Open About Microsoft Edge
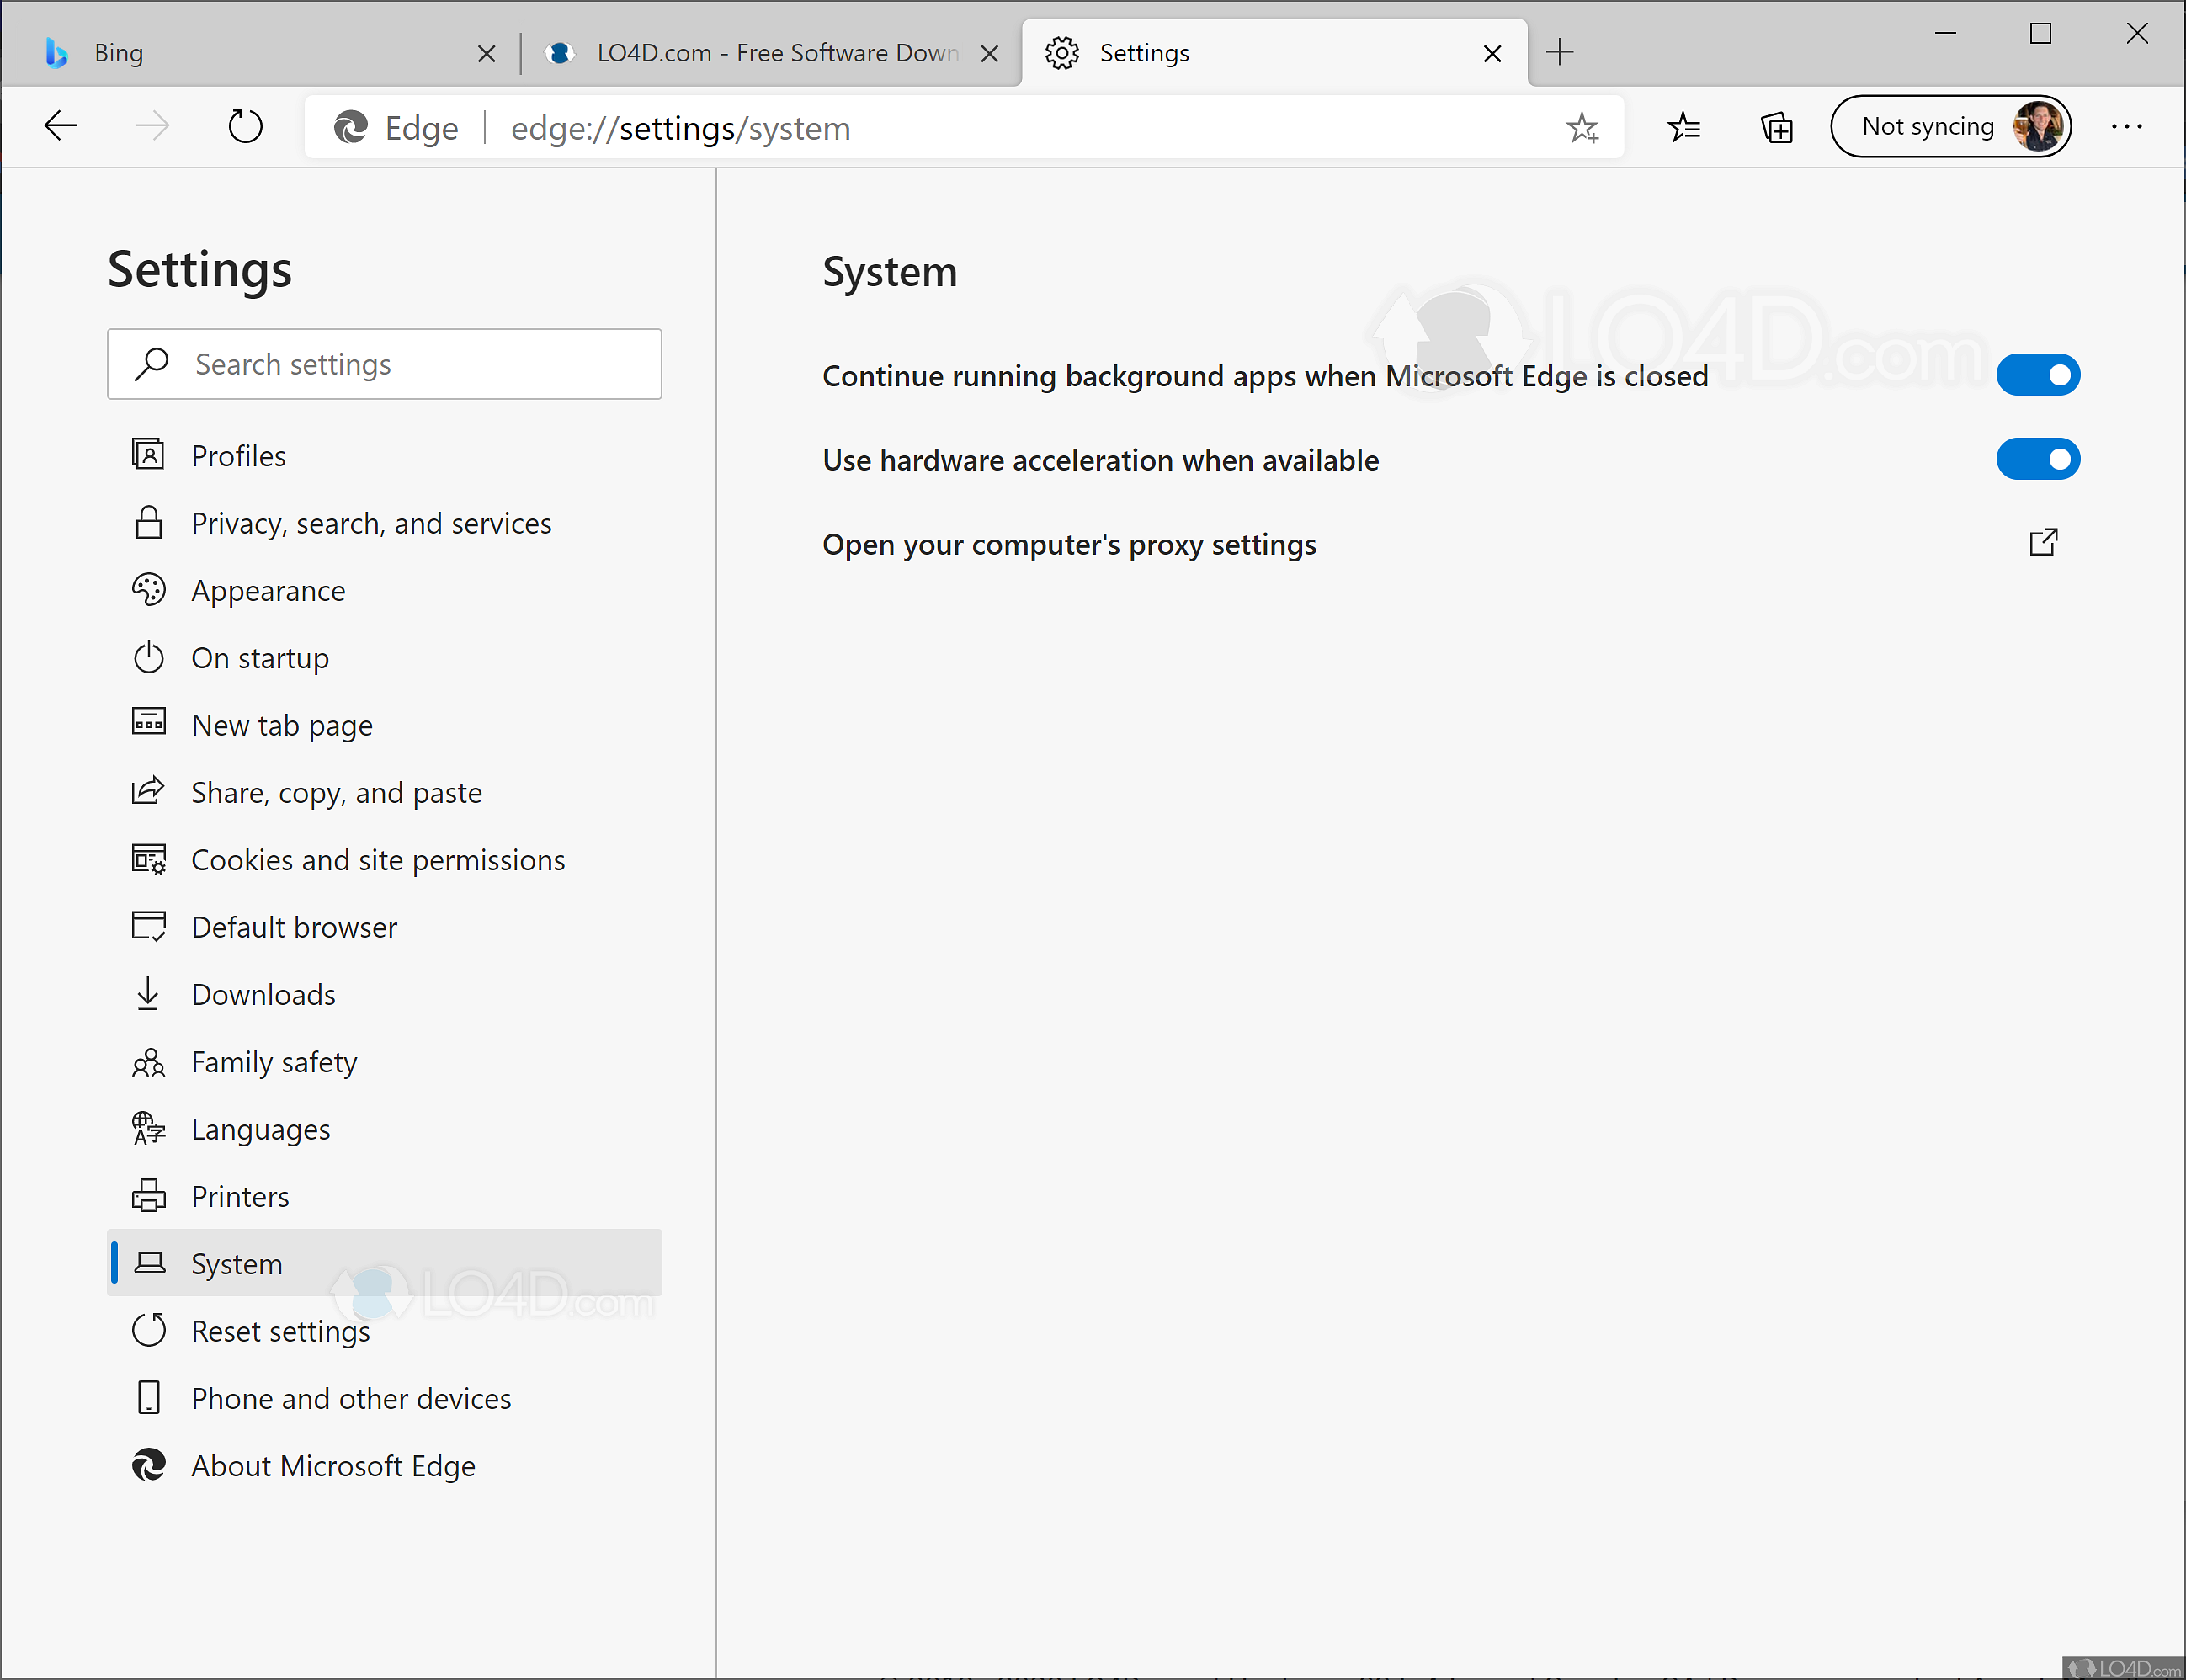 click(x=333, y=1466)
